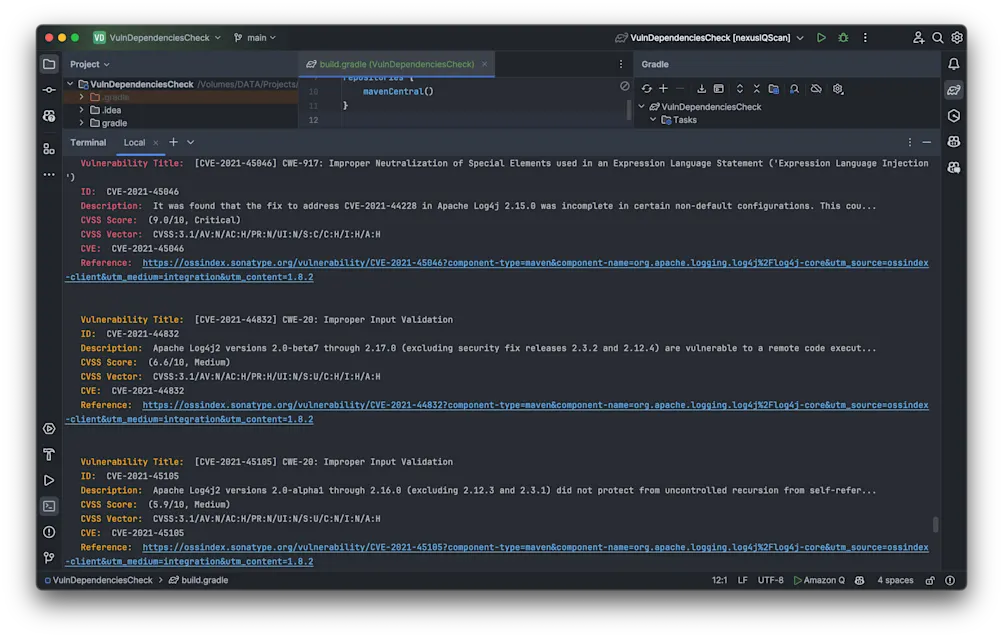Open the Commit tool window

pyautogui.click(x=49, y=90)
